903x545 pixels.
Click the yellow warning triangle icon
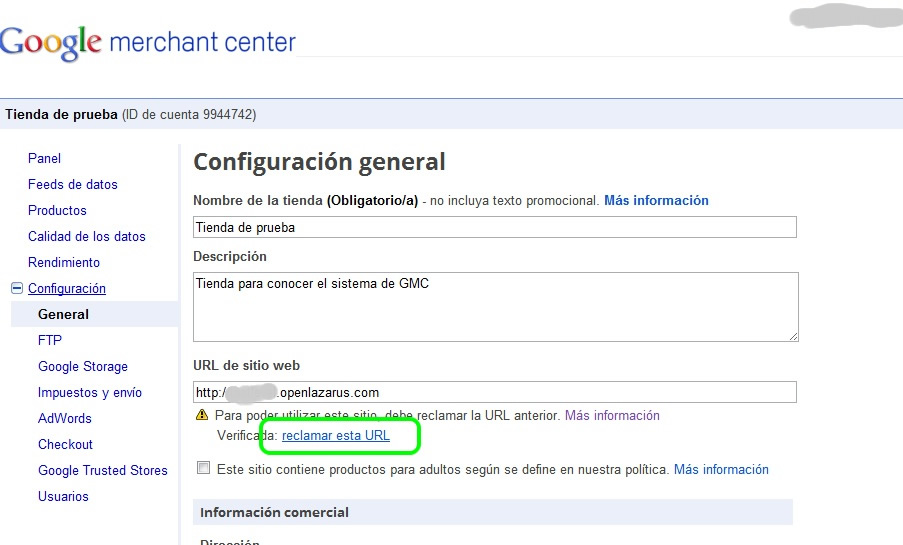tap(202, 414)
